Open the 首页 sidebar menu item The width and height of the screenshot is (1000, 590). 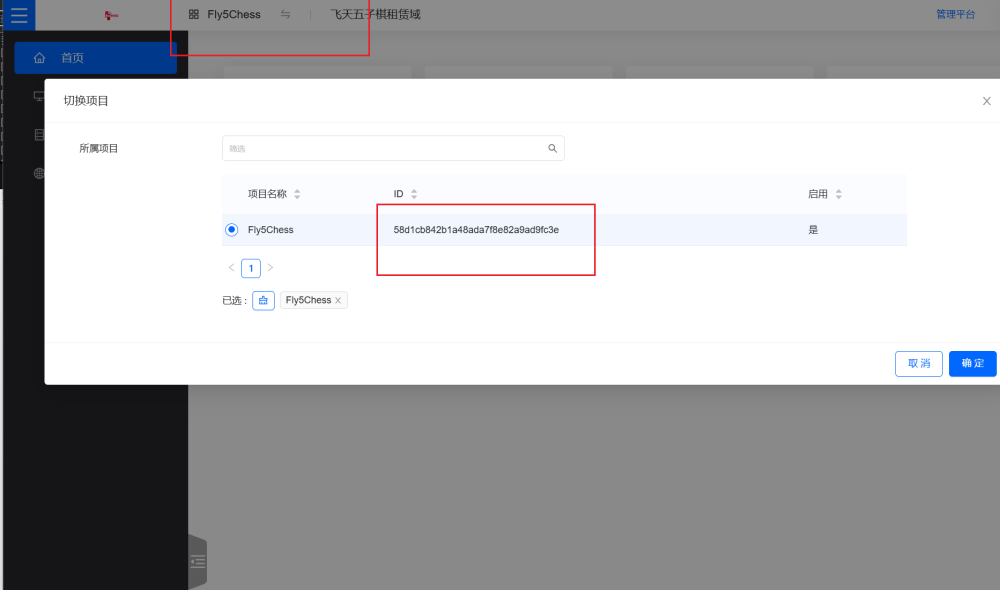[95, 58]
